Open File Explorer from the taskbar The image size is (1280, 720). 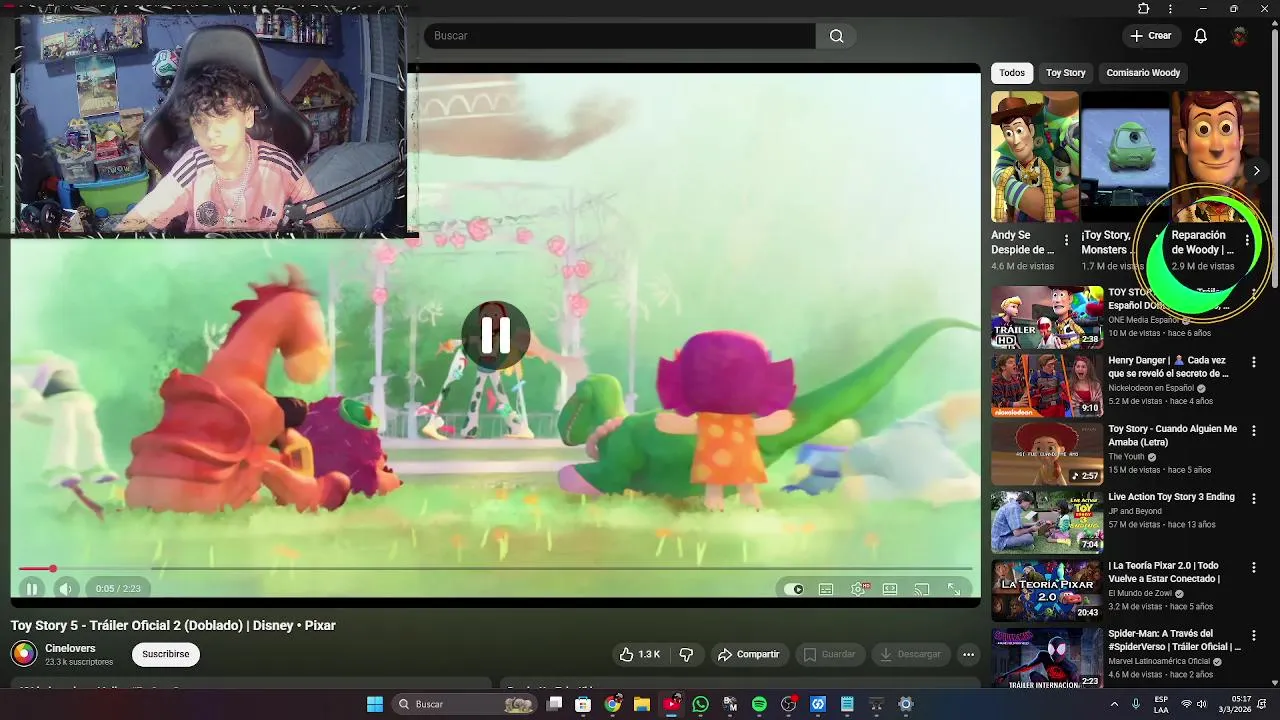(x=641, y=704)
